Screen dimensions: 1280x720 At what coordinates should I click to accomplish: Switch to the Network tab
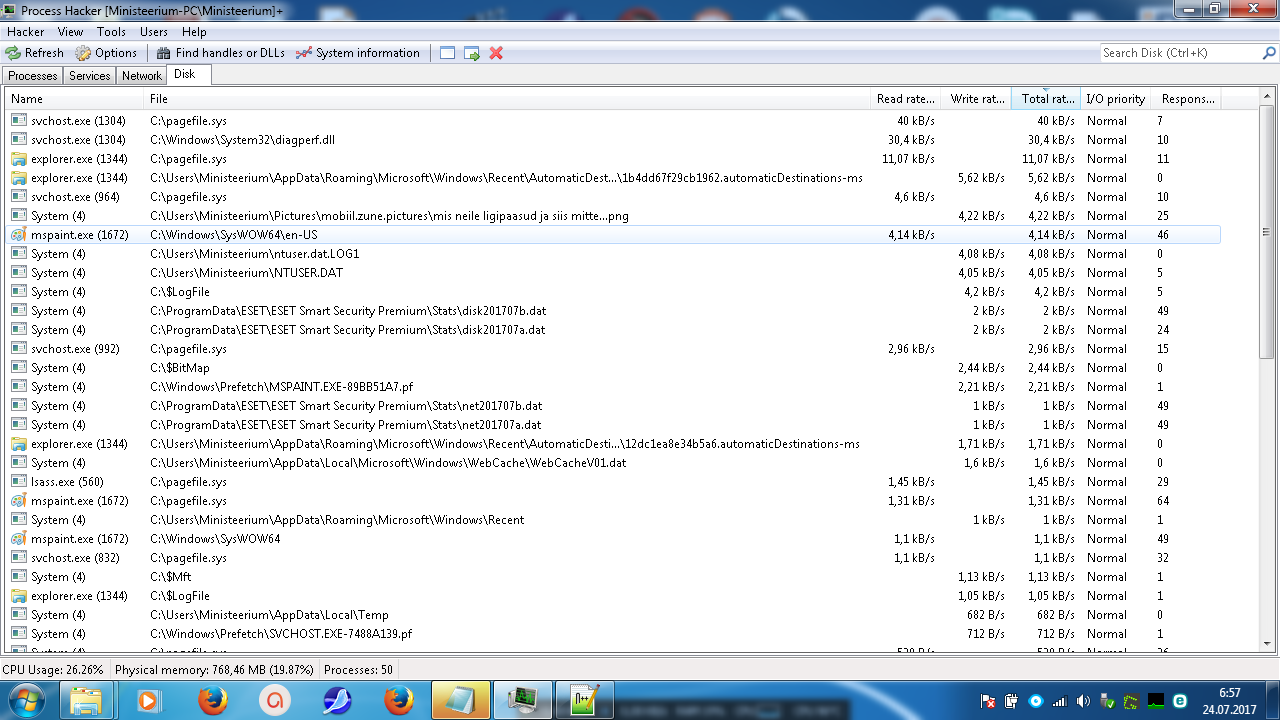pyautogui.click(x=142, y=76)
